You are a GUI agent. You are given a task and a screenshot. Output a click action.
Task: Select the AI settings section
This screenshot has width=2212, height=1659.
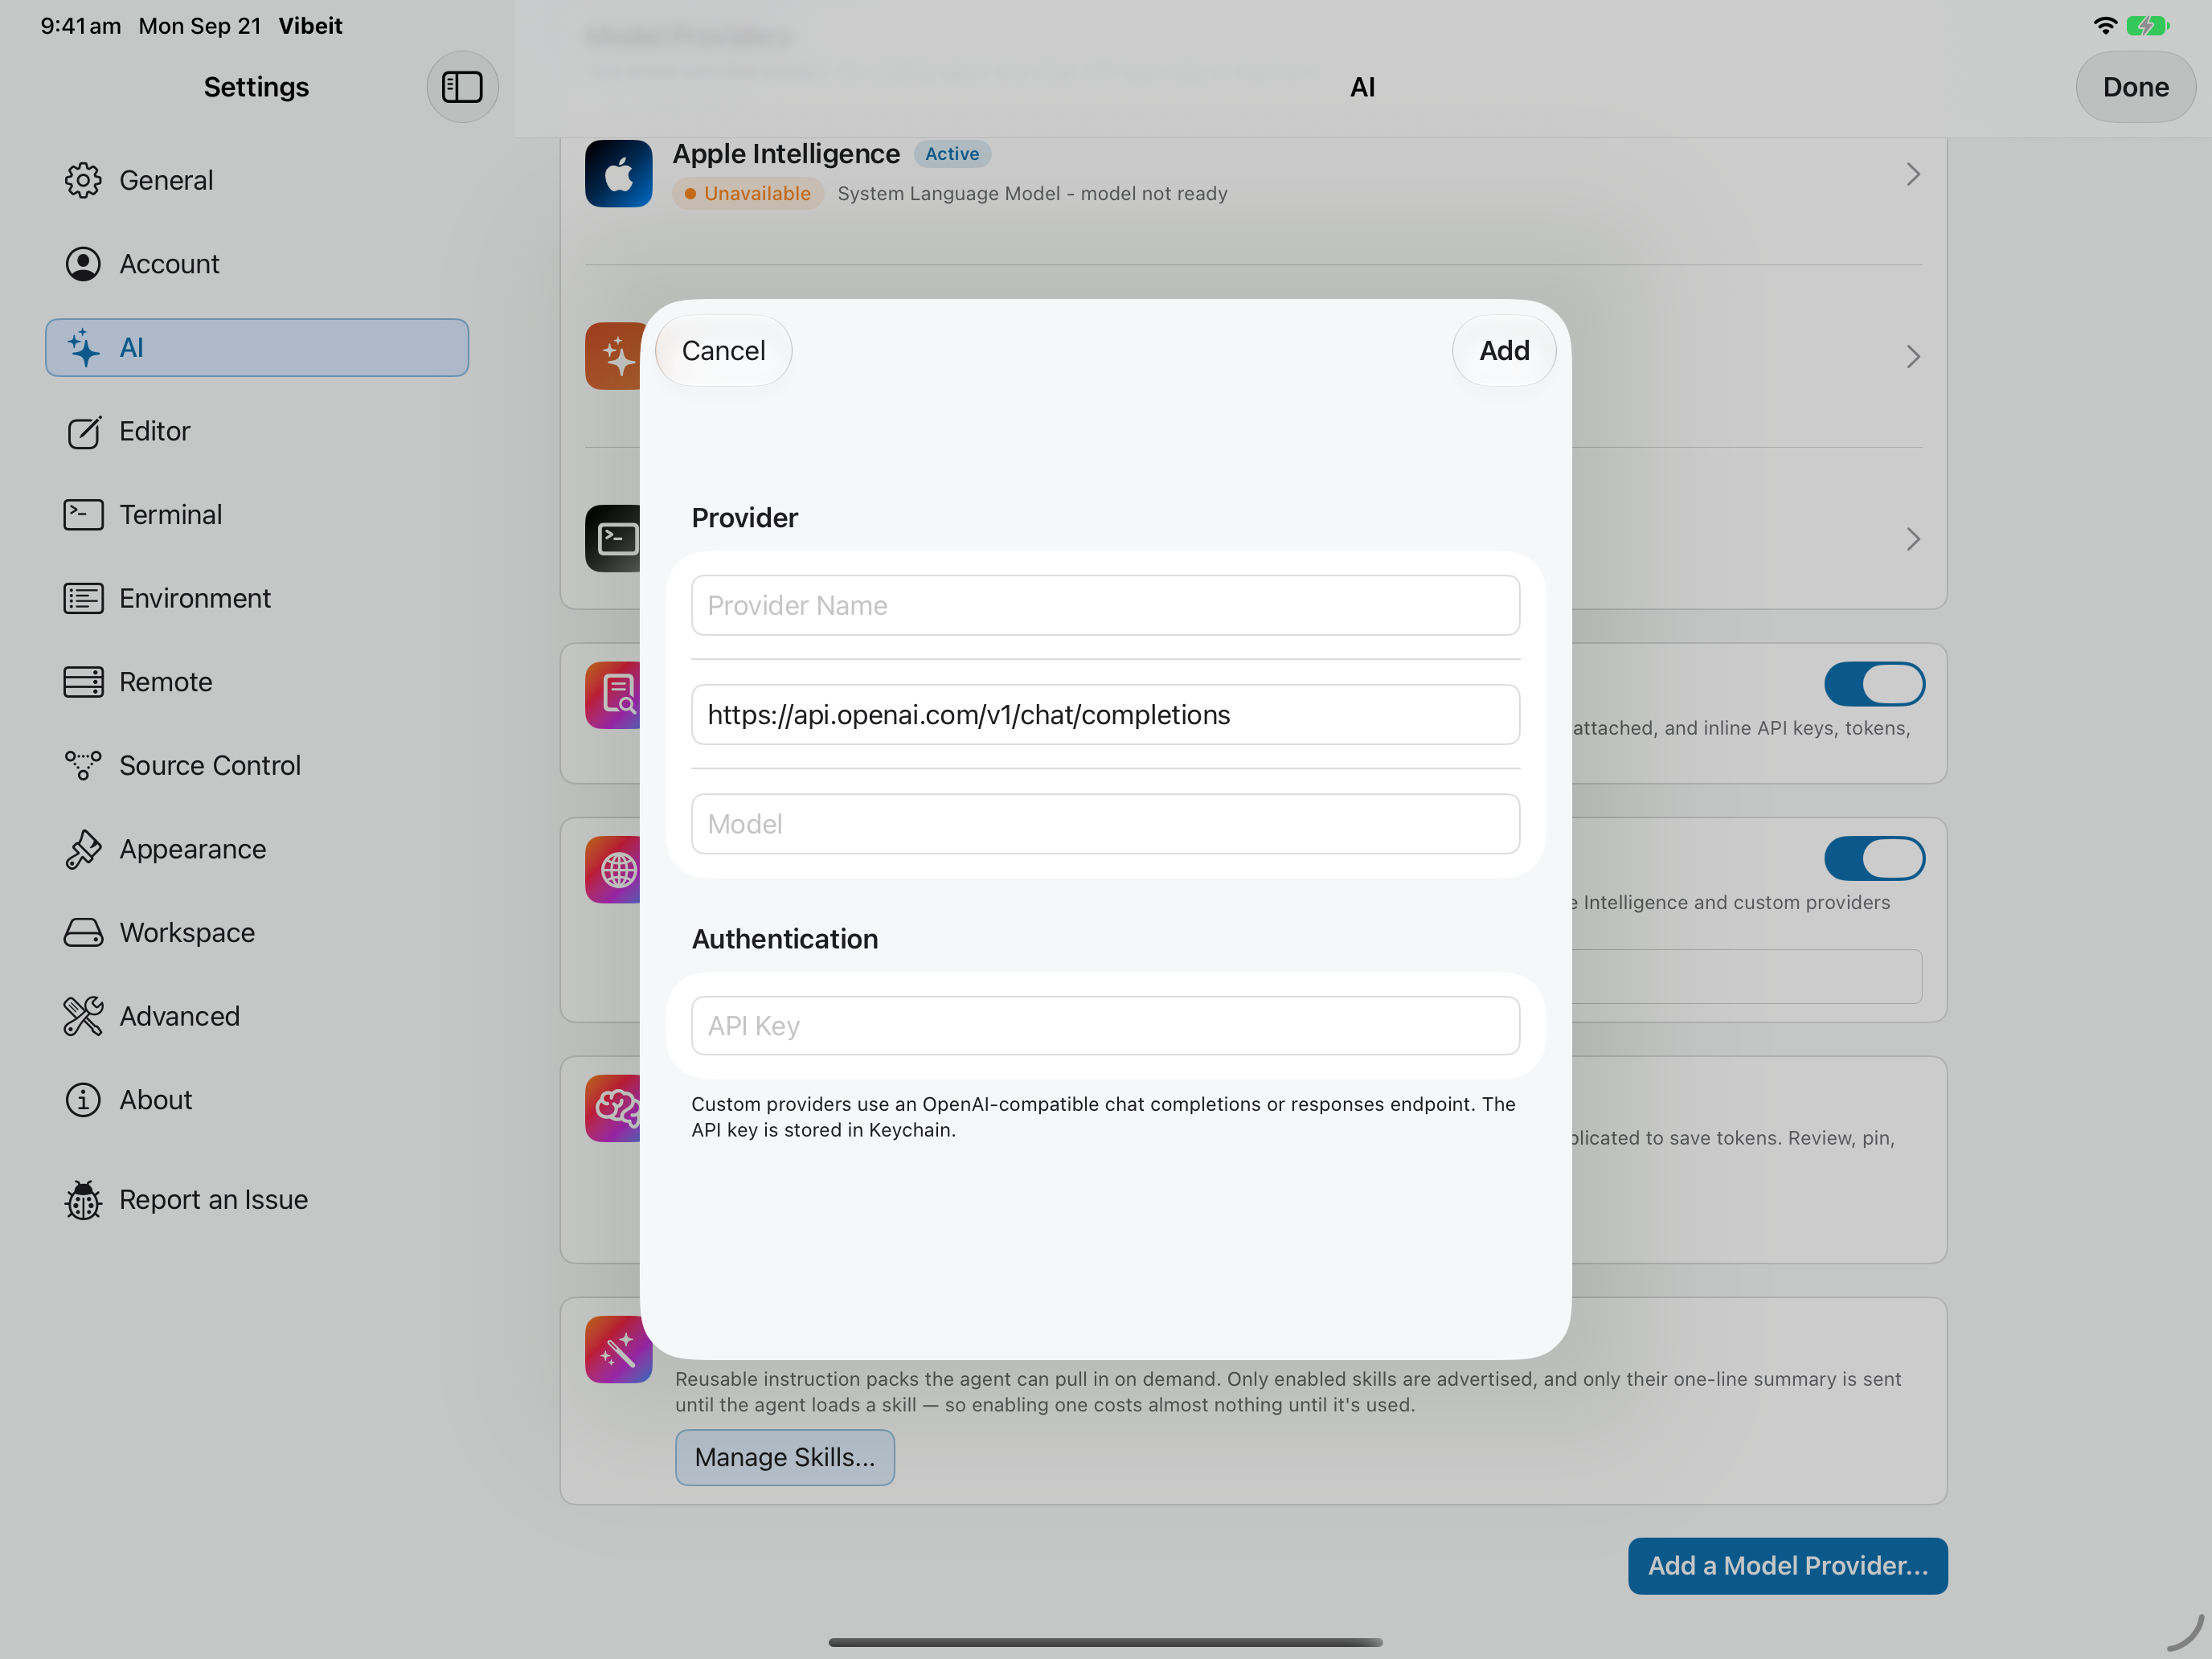tap(257, 348)
